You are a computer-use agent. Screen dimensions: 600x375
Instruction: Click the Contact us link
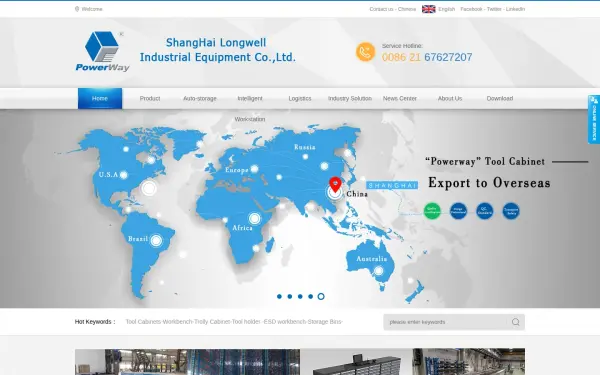click(381, 9)
